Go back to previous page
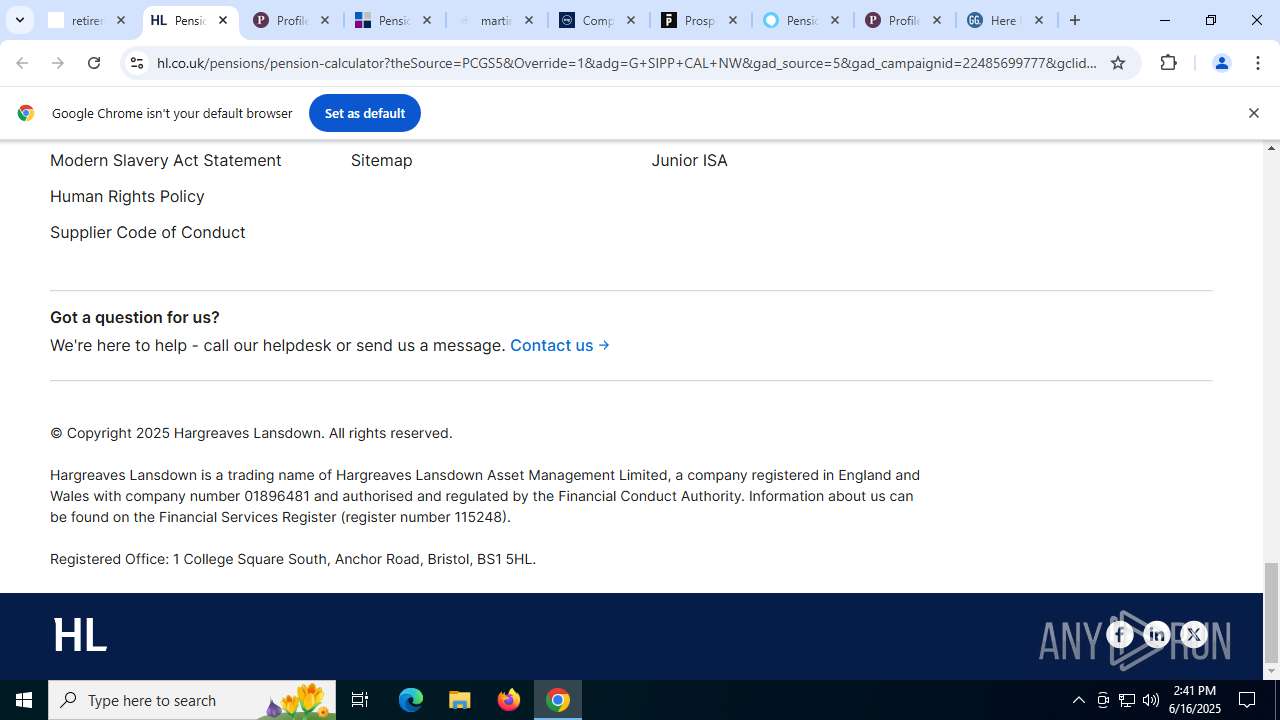The image size is (1280, 720). click(x=22, y=63)
